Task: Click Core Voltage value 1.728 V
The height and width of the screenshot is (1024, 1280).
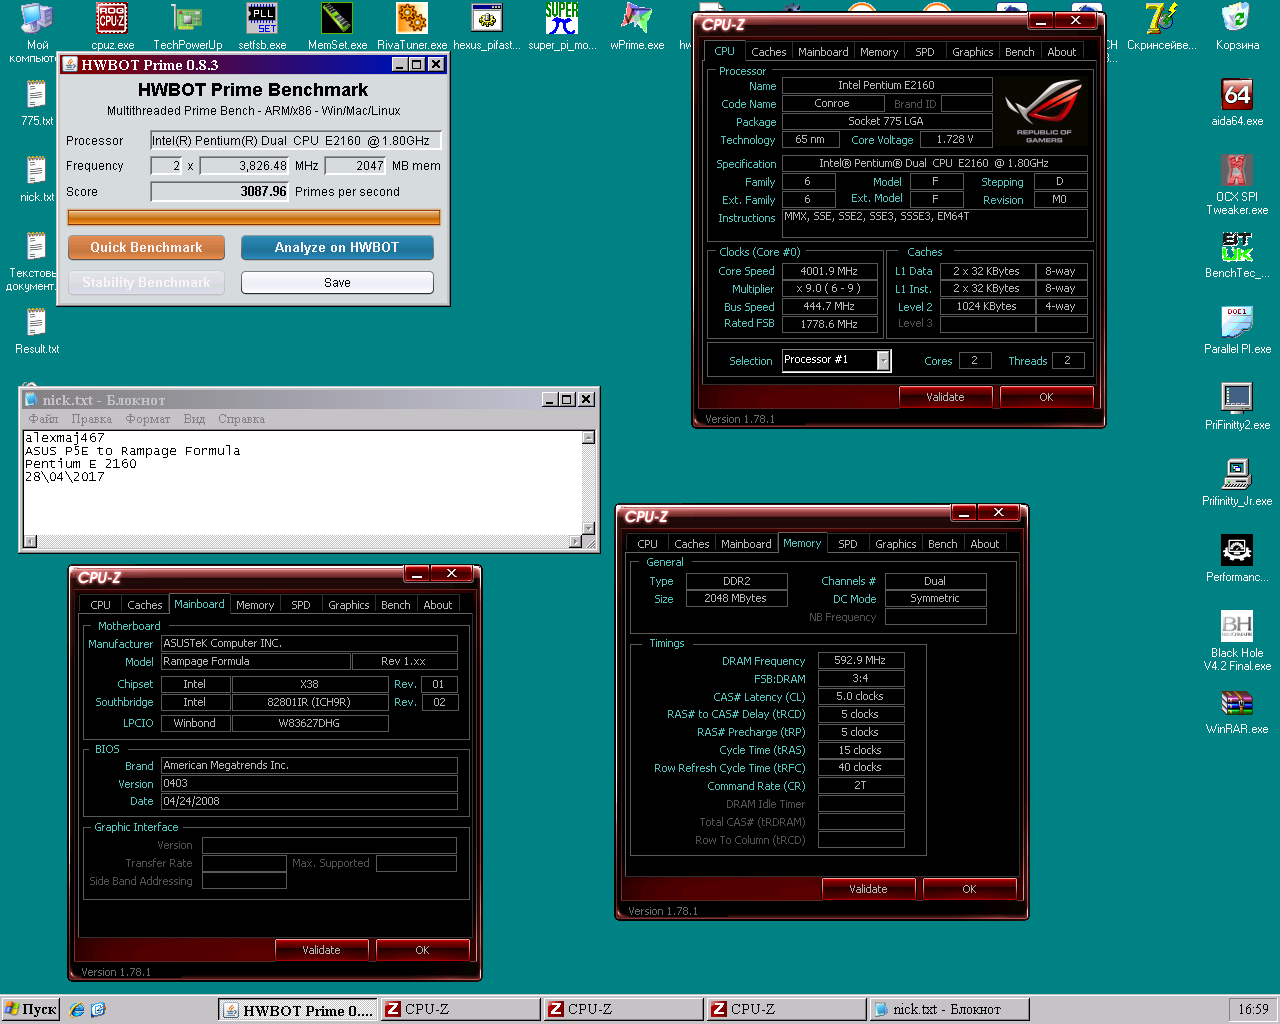Action: point(955,140)
